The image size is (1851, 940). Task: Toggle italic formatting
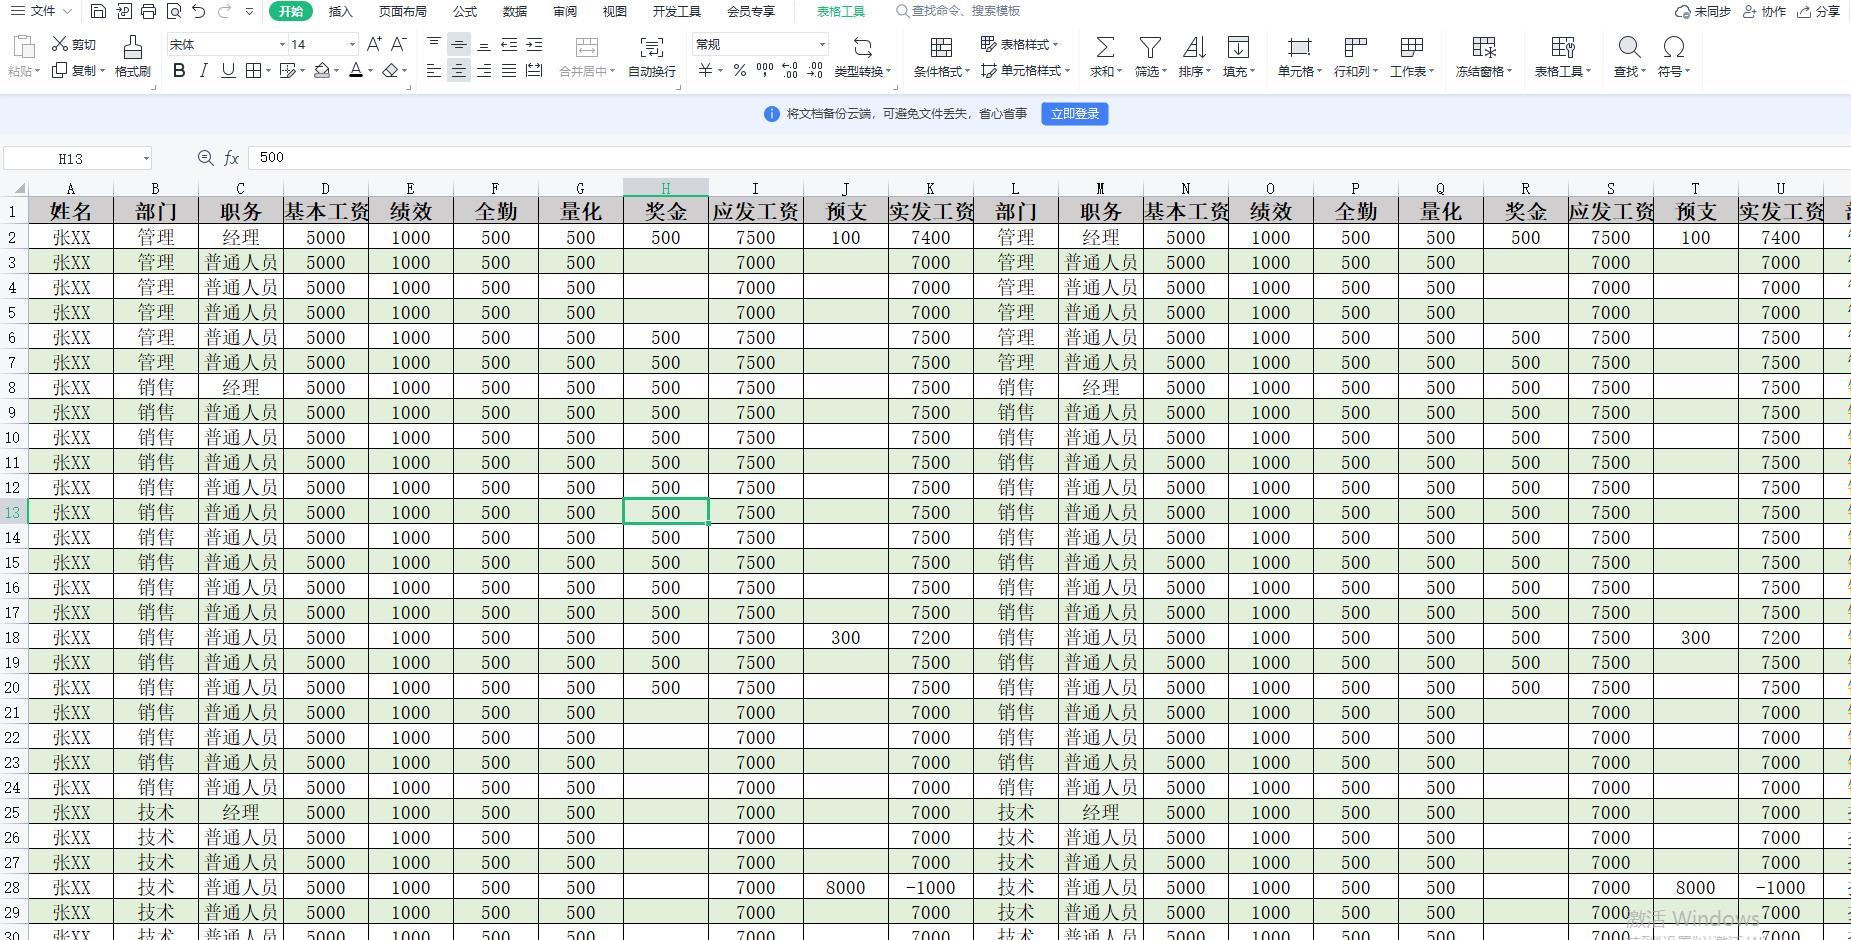tap(204, 70)
